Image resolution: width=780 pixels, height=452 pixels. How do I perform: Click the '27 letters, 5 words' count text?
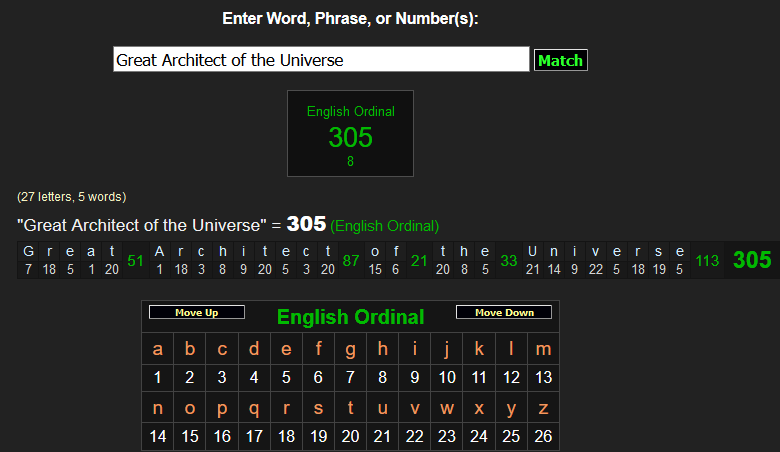coord(72,197)
